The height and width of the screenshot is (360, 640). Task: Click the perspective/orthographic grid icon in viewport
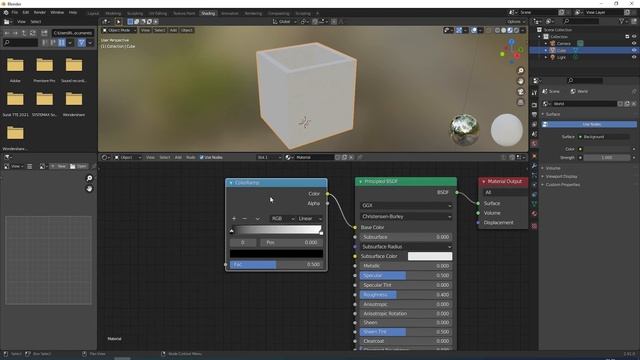coord(520,102)
